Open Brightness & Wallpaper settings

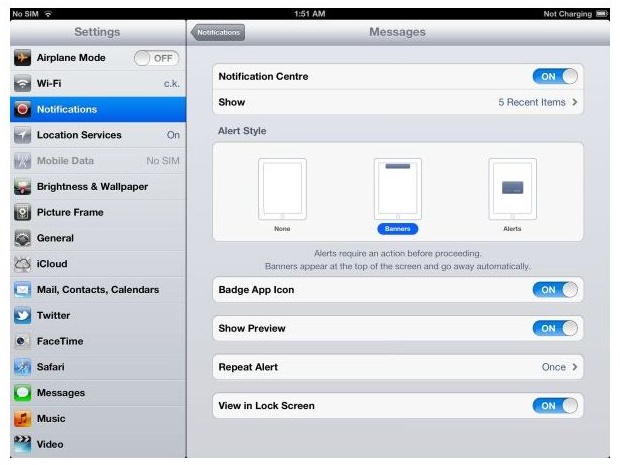[x=98, y=187]
